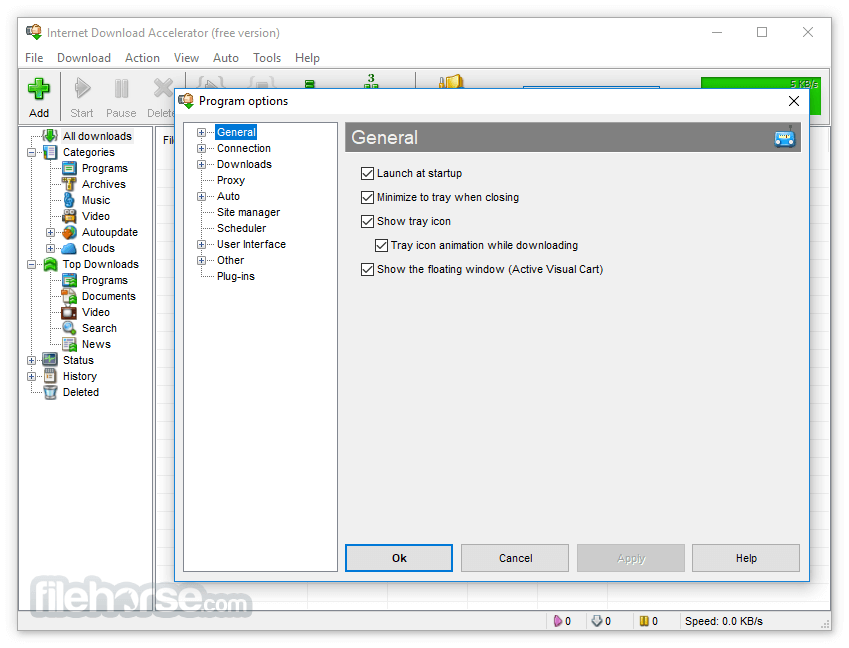The height and width of the screenshot is (648, 849).
Task: Open the Download menu
Action: 84,58
